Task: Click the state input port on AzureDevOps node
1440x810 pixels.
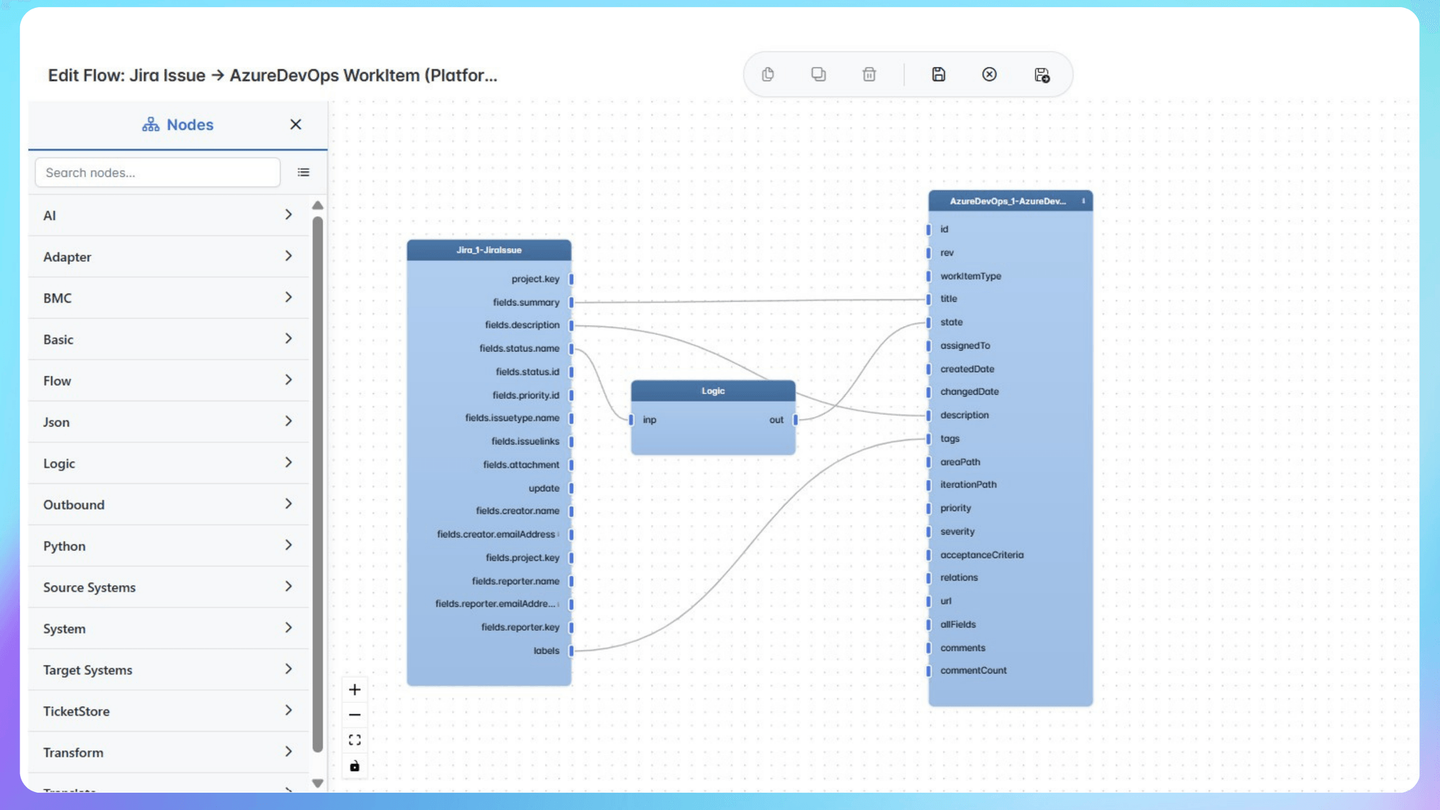Action: [929, 322]
